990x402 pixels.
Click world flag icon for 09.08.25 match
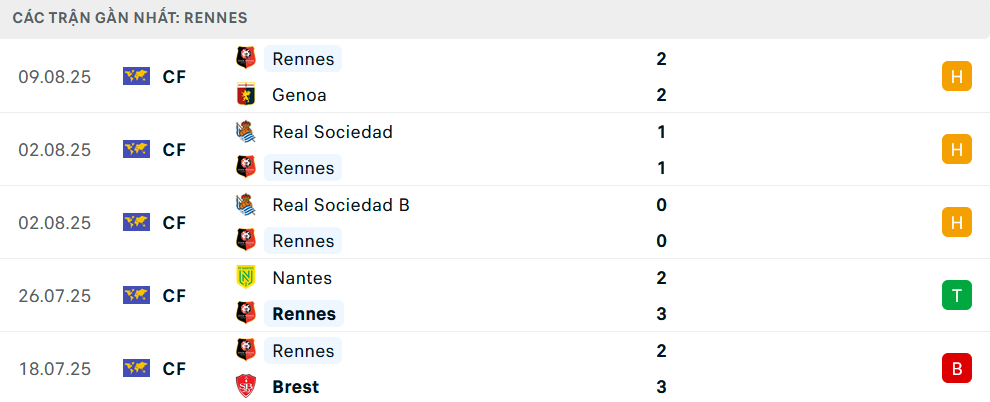[x=136, y=76]
